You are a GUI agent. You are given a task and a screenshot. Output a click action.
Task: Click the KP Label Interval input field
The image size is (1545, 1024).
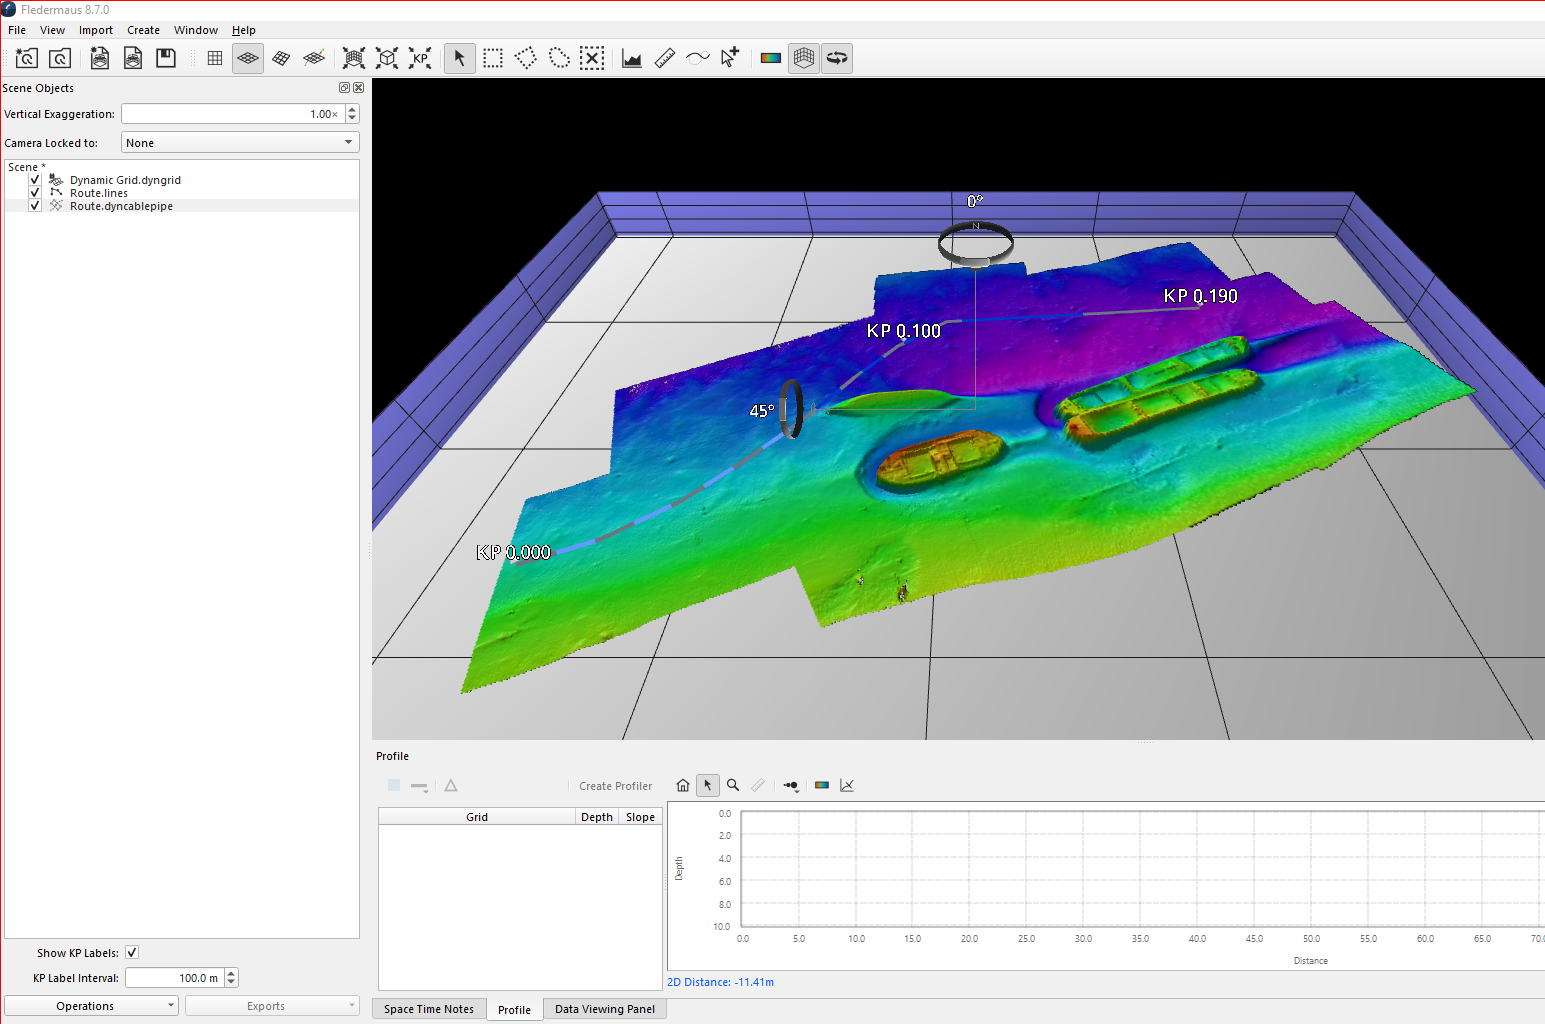coord(174,978)
